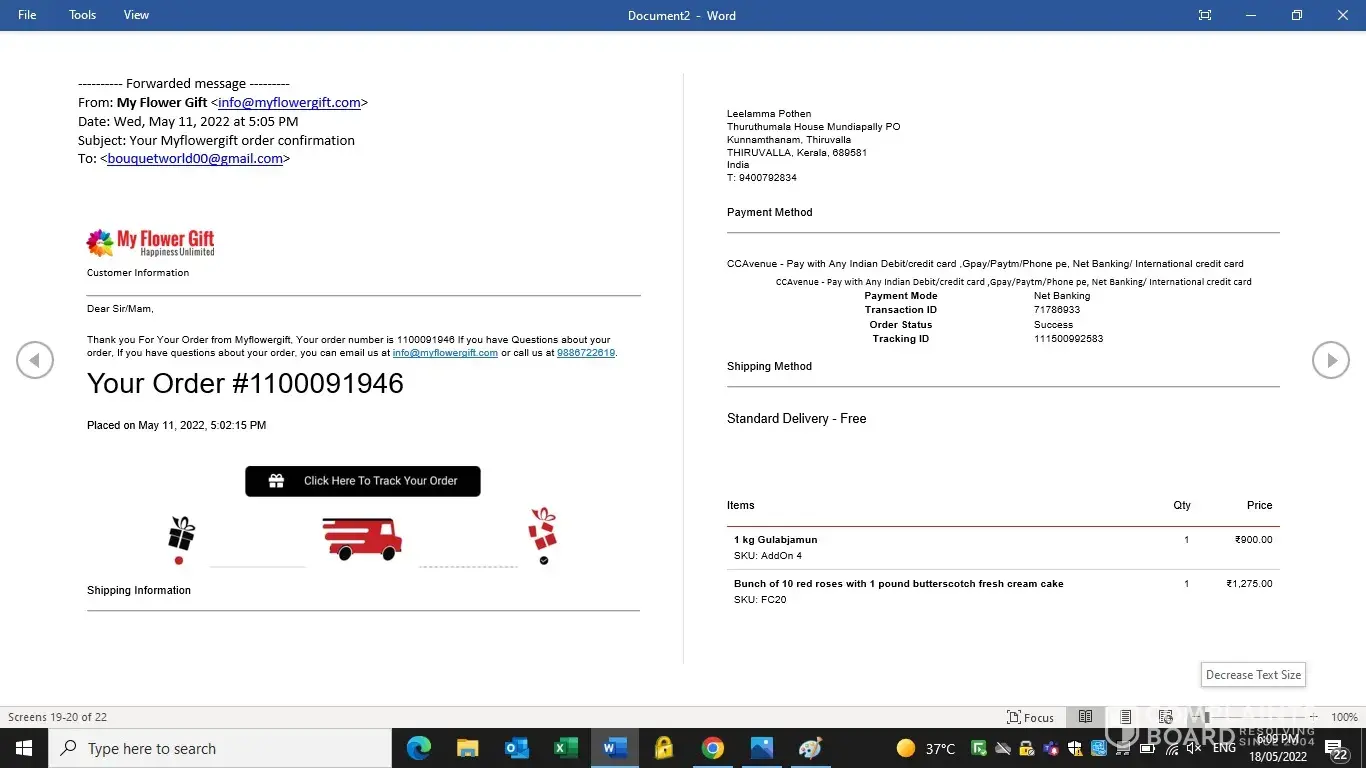Open Excel from the taskbar
The image size is (1366, 768).
point(565,748)
